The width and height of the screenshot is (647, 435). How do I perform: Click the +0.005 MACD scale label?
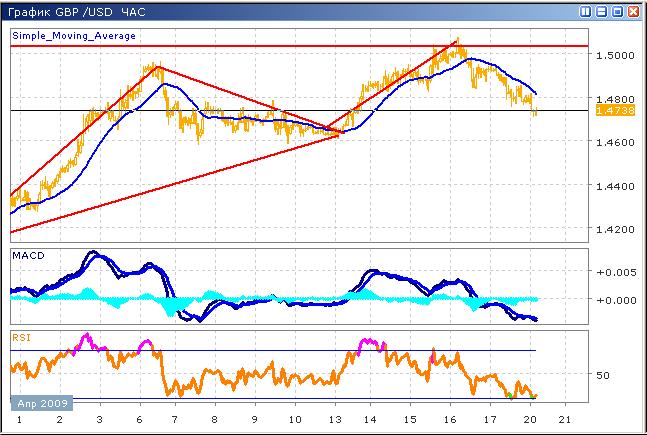612,272
